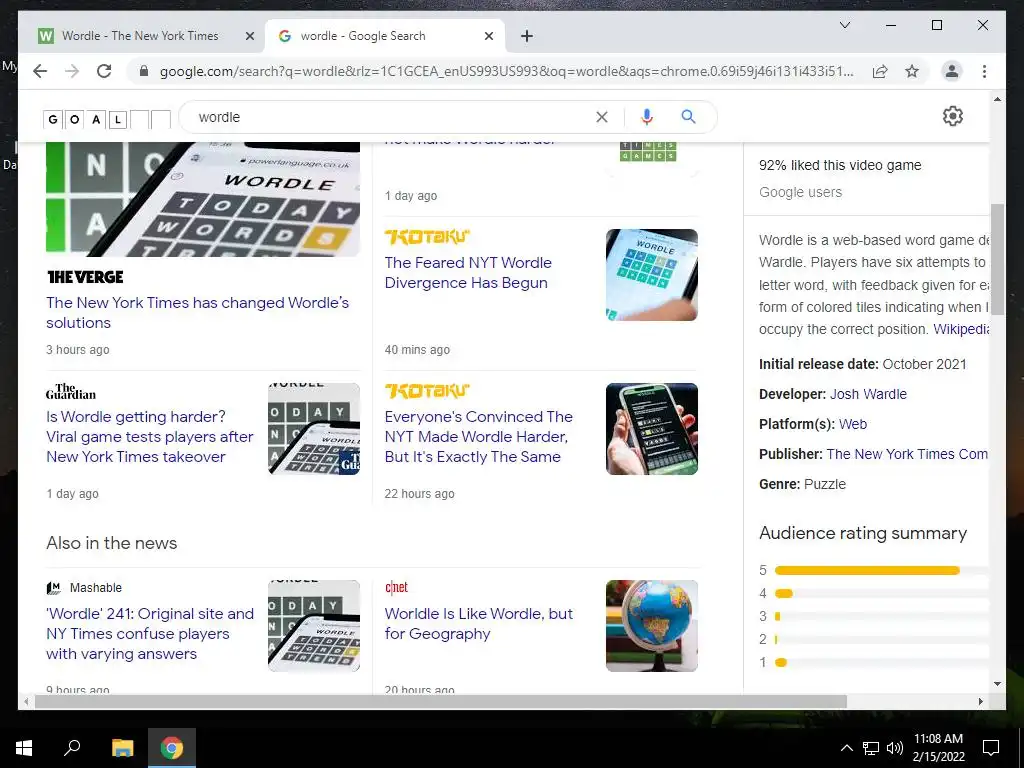Click the '92% liked this video game' text

(x=840, y=165)
